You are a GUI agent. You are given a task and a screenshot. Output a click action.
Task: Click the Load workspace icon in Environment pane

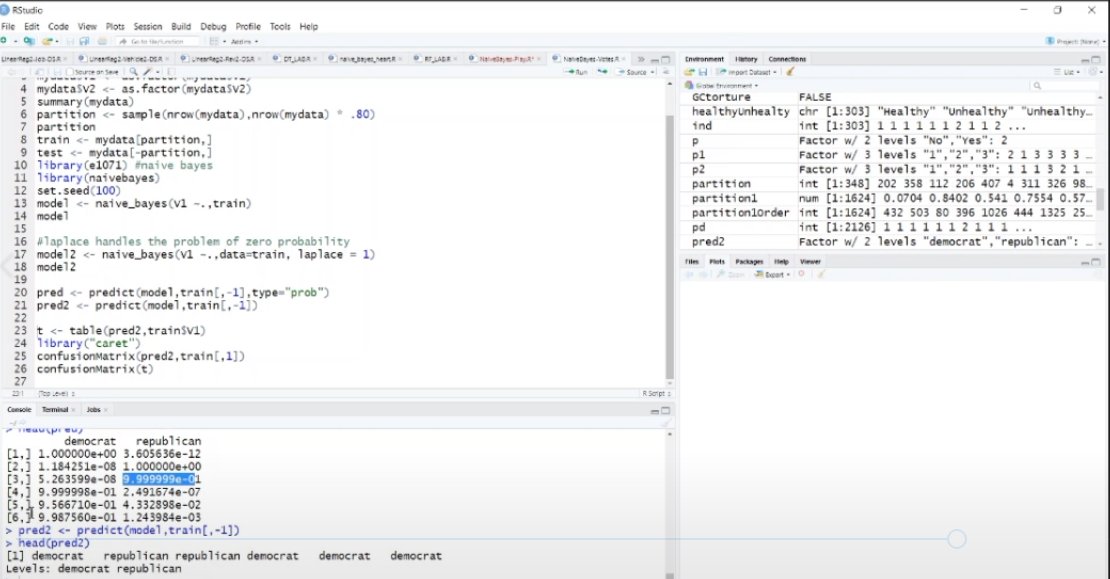pyautogui.click(x=689, y=72)
